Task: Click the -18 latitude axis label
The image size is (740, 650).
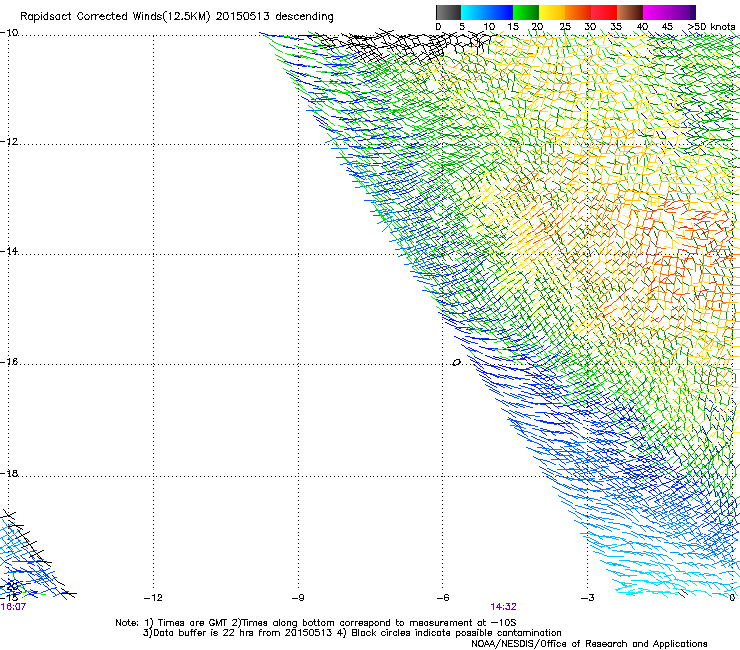Action: pos(9,473)
